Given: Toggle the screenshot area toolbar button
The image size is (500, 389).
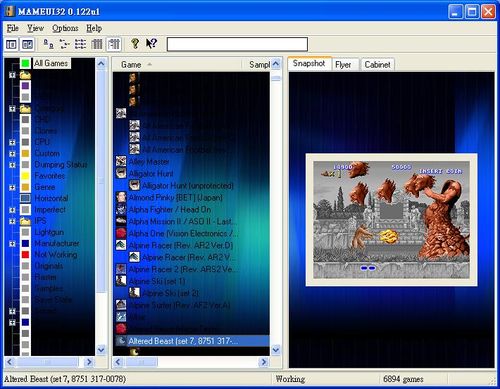Looking at the screenshot, I should [27, 44].
